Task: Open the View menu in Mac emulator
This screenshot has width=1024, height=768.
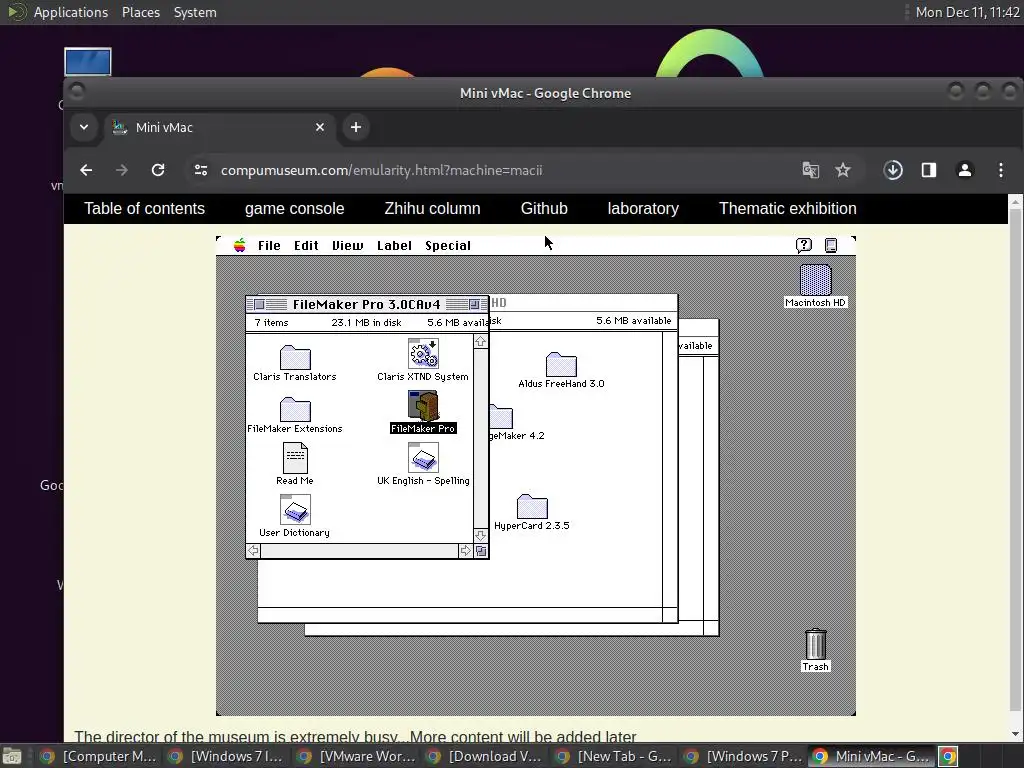Action: point(347,246)
